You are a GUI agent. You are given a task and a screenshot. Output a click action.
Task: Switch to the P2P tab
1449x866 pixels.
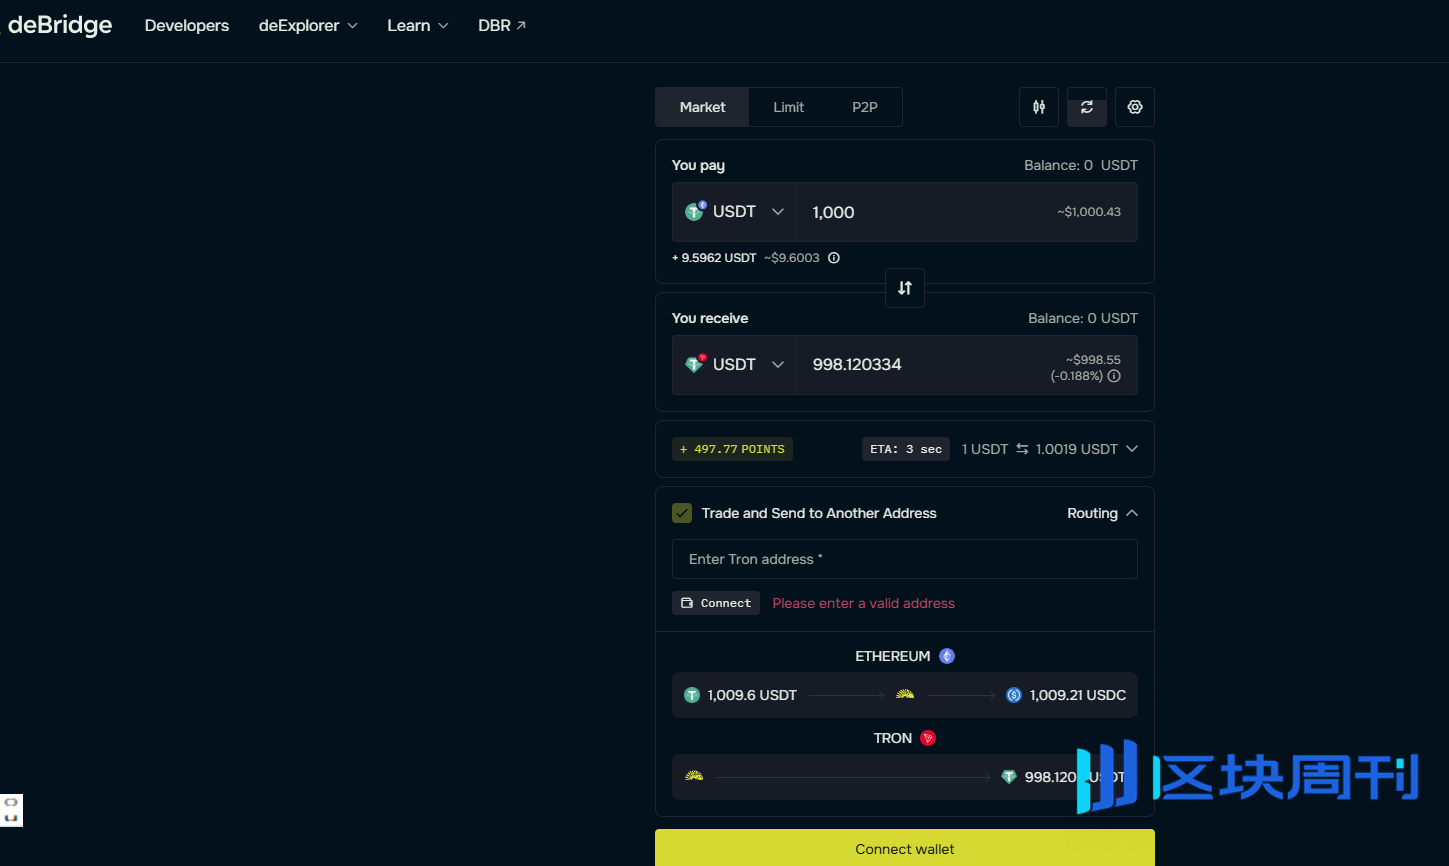[865, 107]
